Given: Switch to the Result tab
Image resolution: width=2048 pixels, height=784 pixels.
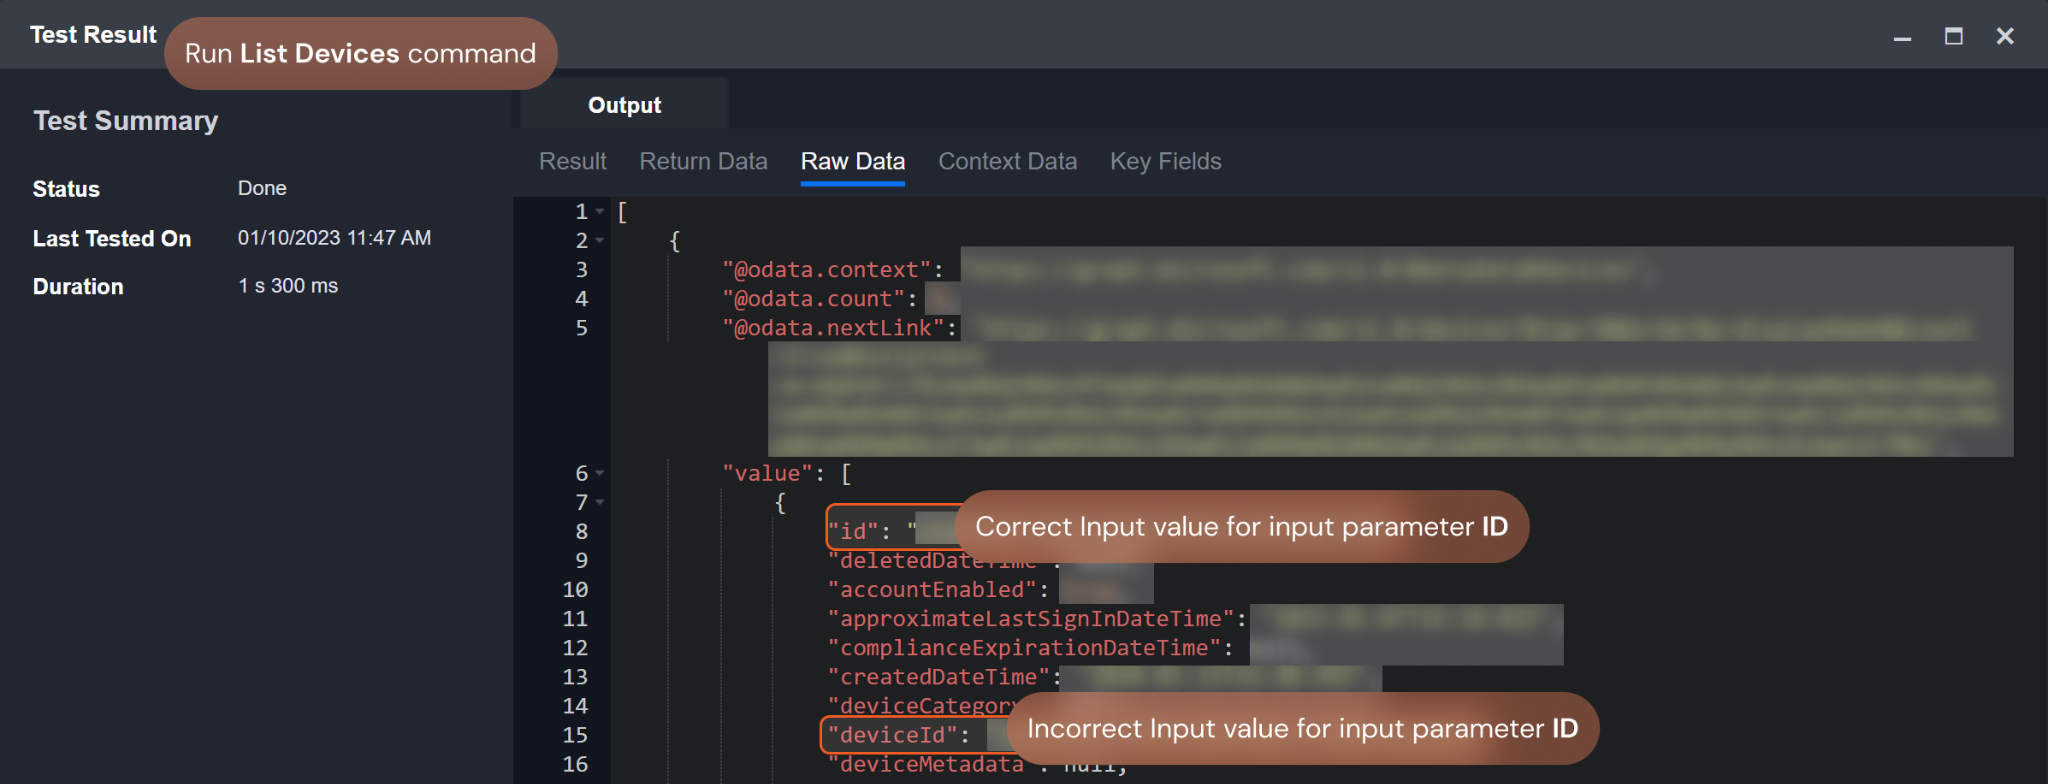Looking at the screenshot, I should tap(572, 162).
